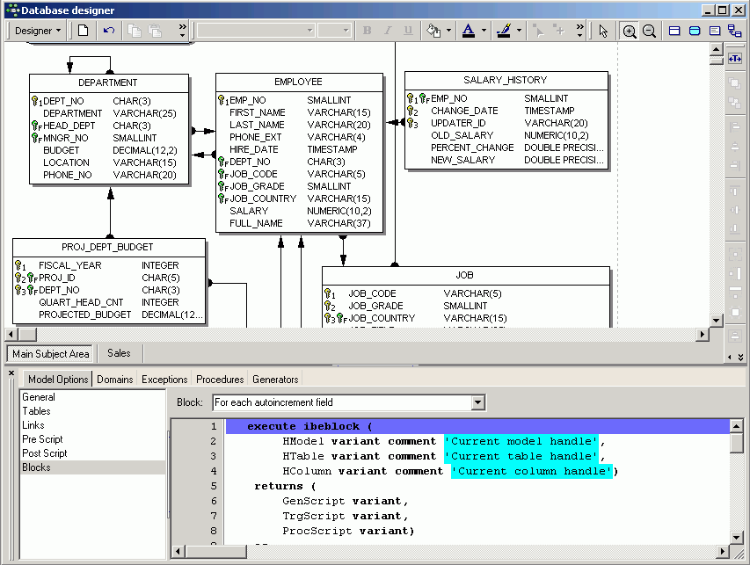Click the fill bucket icon
The width and height of the screenshot is (751, 565).
[x=433, y=31]
